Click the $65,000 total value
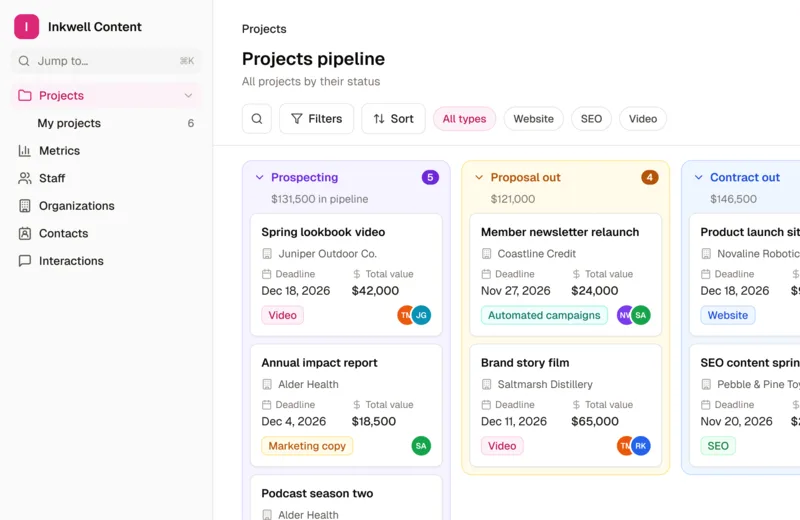This screenshot has height=520, width=800. 595,422
